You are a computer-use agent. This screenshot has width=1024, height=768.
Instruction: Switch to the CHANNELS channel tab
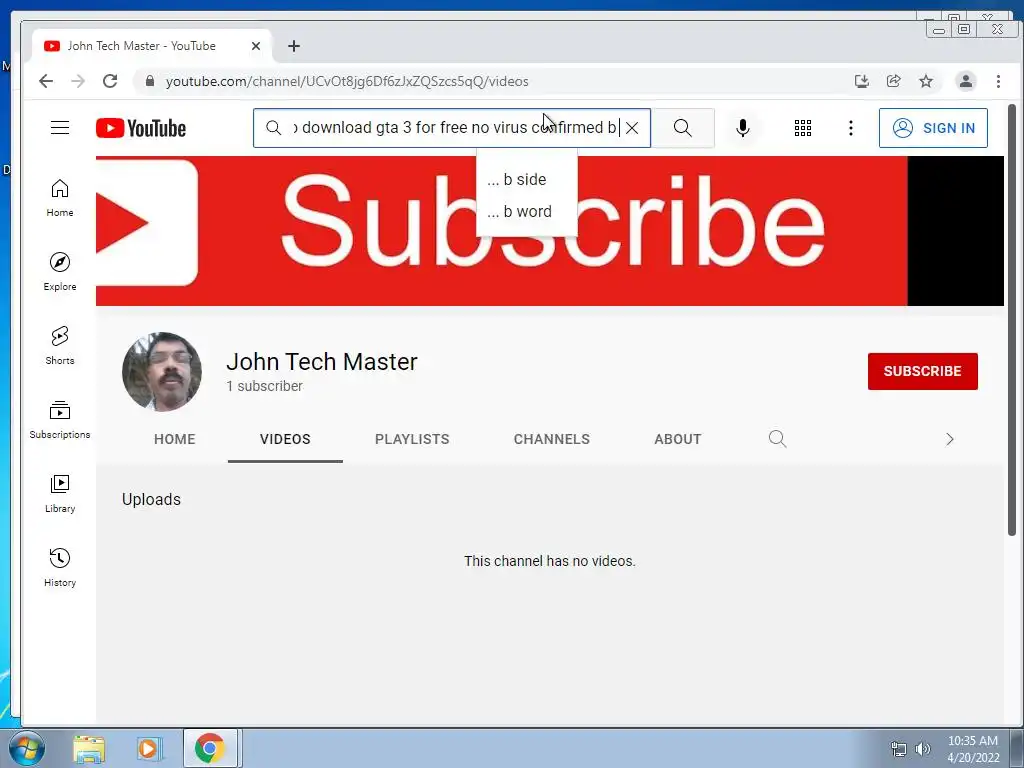tap(551, 439)
